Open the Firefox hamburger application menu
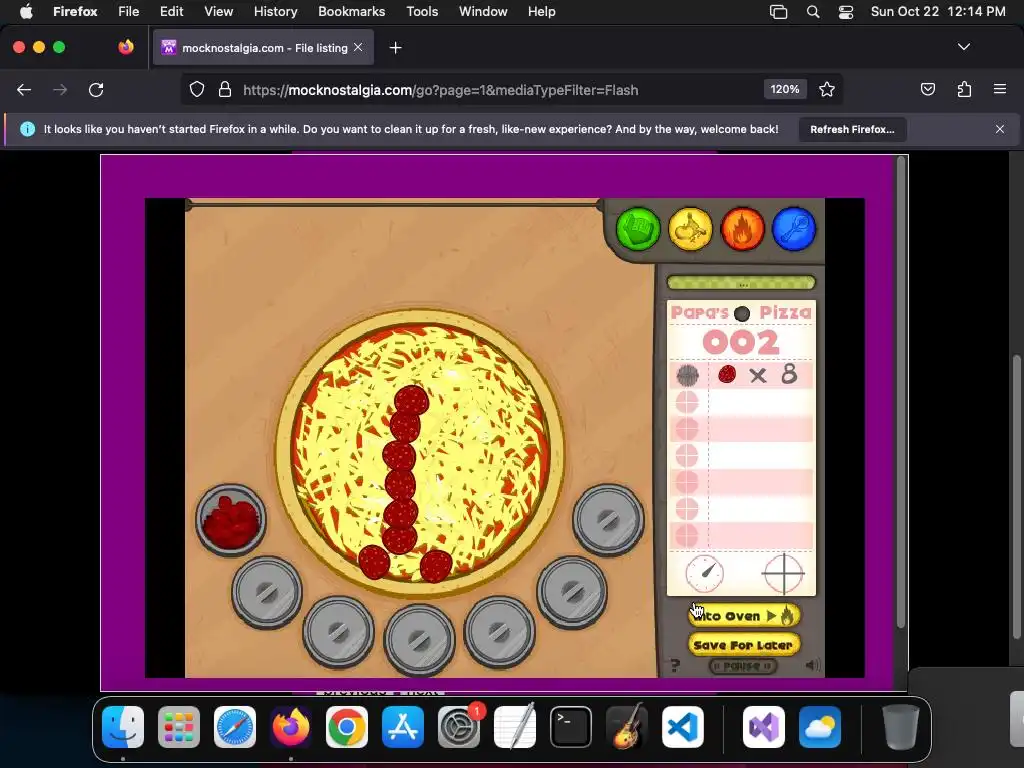The width and height of the screenshot is (1024, 768). coord(1000,89)
